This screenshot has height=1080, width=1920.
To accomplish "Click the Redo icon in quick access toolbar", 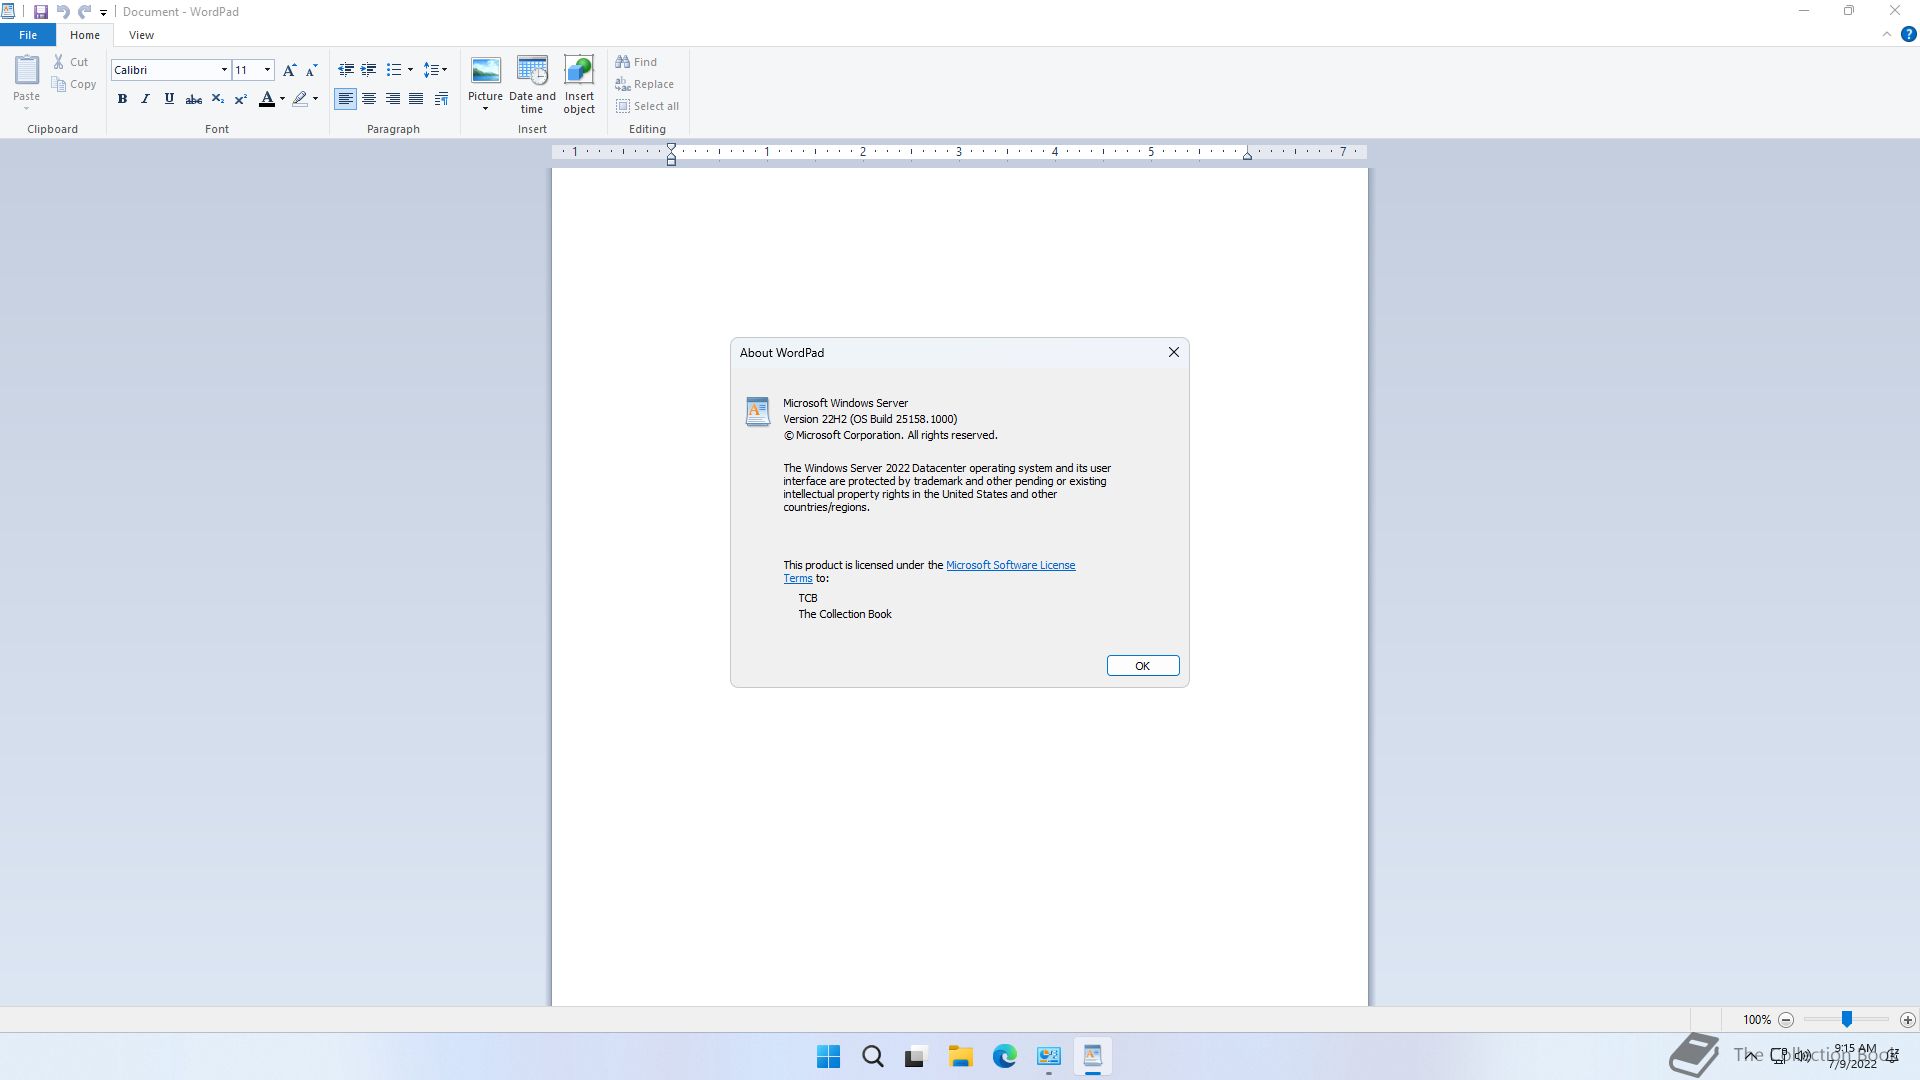I will (x=85, y=12).
